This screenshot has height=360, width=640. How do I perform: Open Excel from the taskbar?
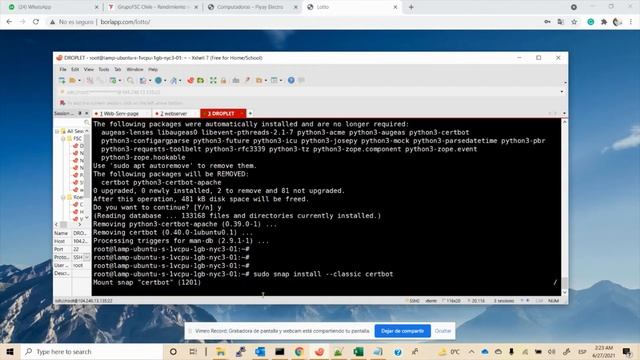click(358, 351)
